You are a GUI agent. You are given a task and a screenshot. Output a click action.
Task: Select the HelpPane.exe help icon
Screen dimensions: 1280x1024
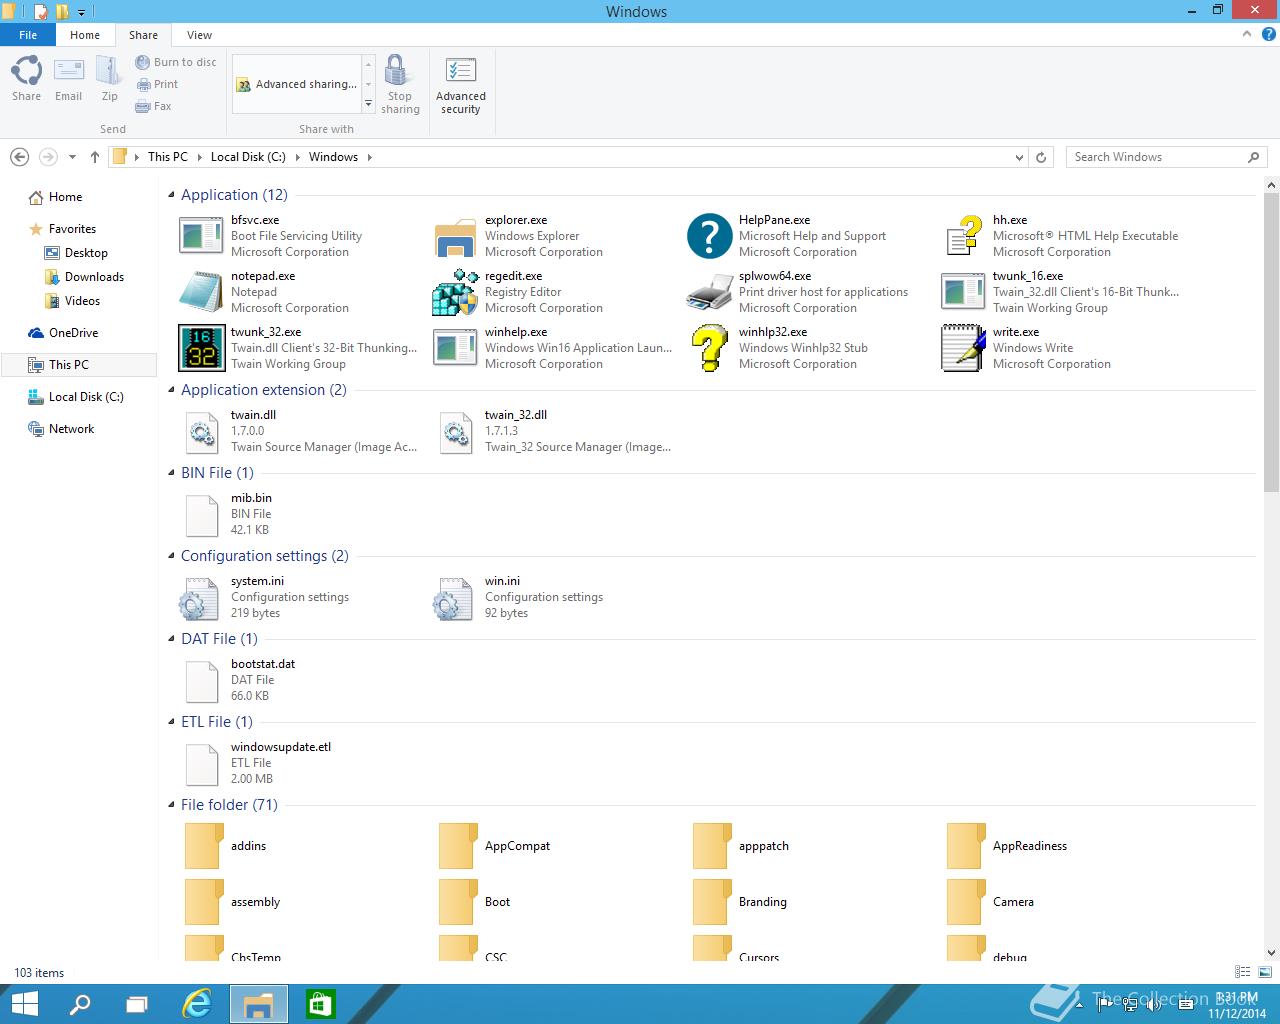tap(709, 236)
